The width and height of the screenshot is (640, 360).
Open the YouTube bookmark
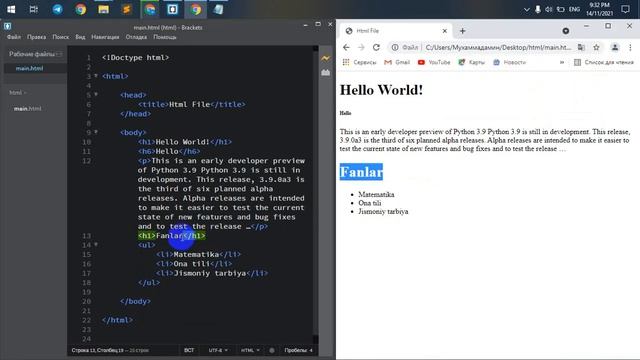[x=434, y=62]
